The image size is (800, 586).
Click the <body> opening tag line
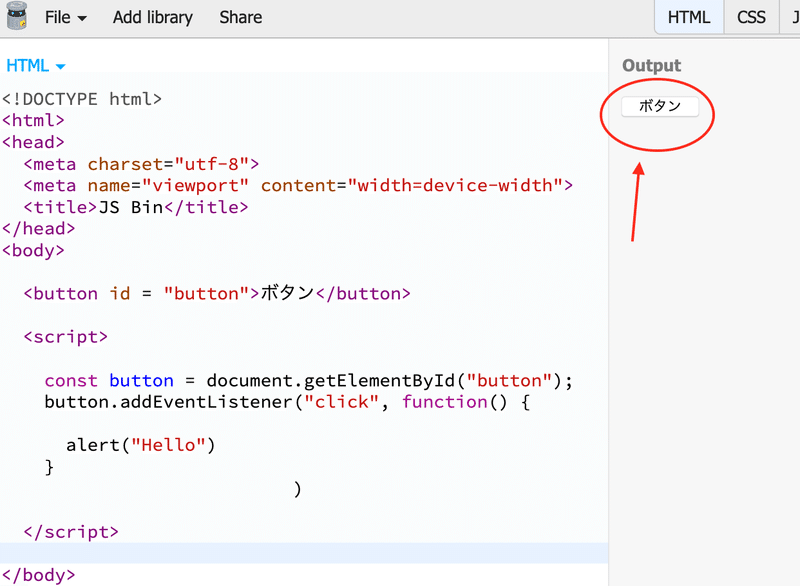click(x=33, y=250)
